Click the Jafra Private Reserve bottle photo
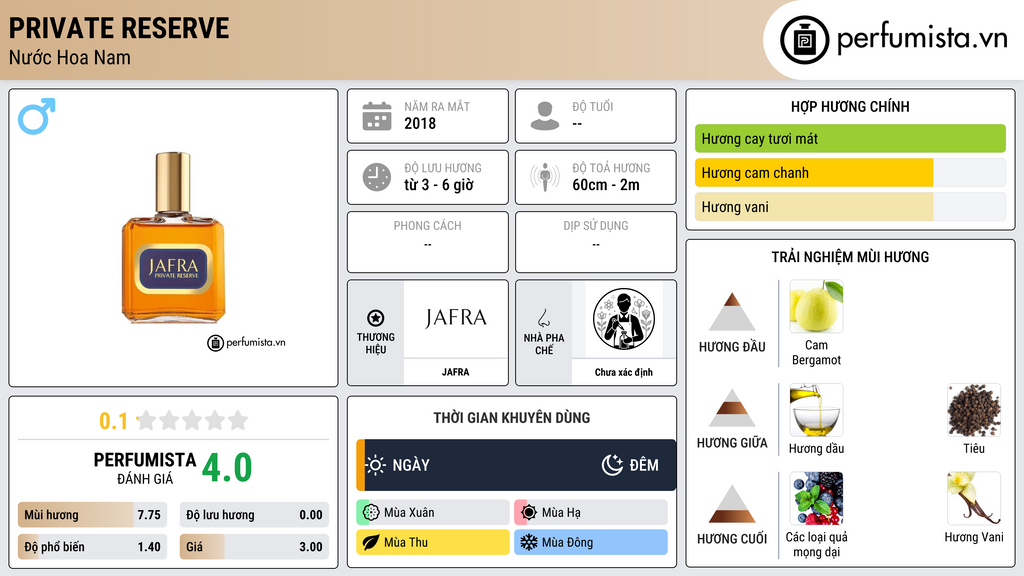The width and height of the screenshot is (1024, 576). [173, 238]
